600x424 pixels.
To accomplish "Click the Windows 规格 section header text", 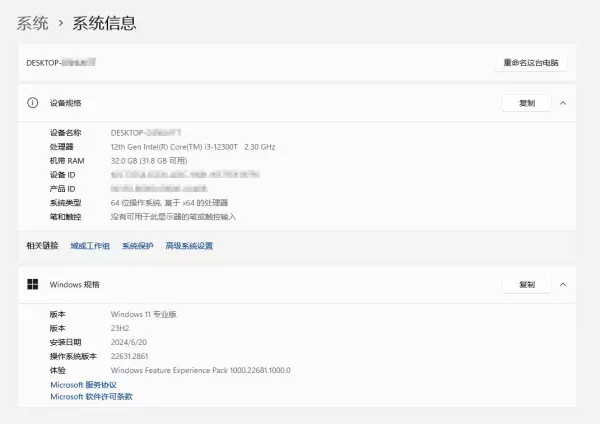I will (x=75, y=284).
